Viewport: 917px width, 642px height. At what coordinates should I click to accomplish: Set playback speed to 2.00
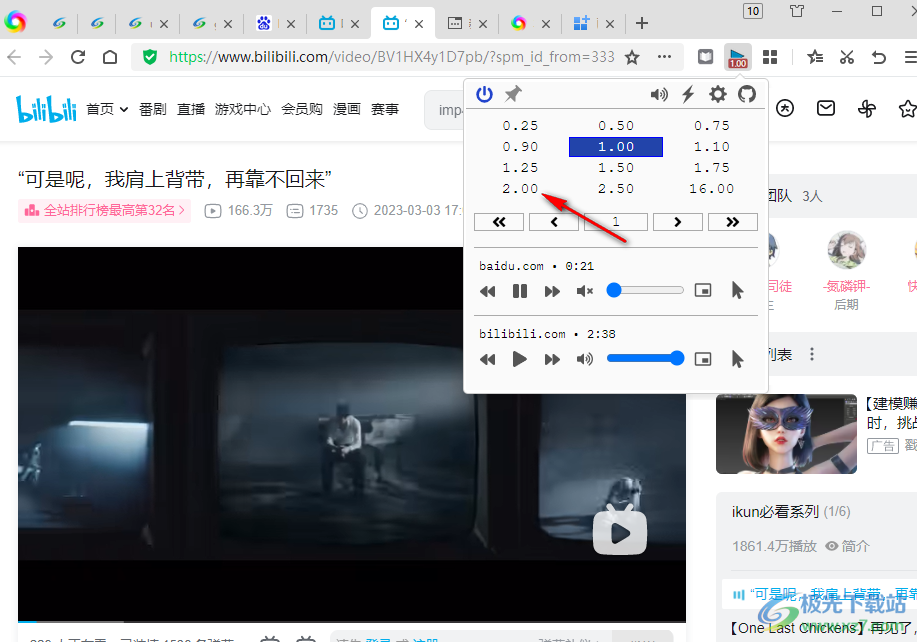pyautogui.click(x=520, y=189)
